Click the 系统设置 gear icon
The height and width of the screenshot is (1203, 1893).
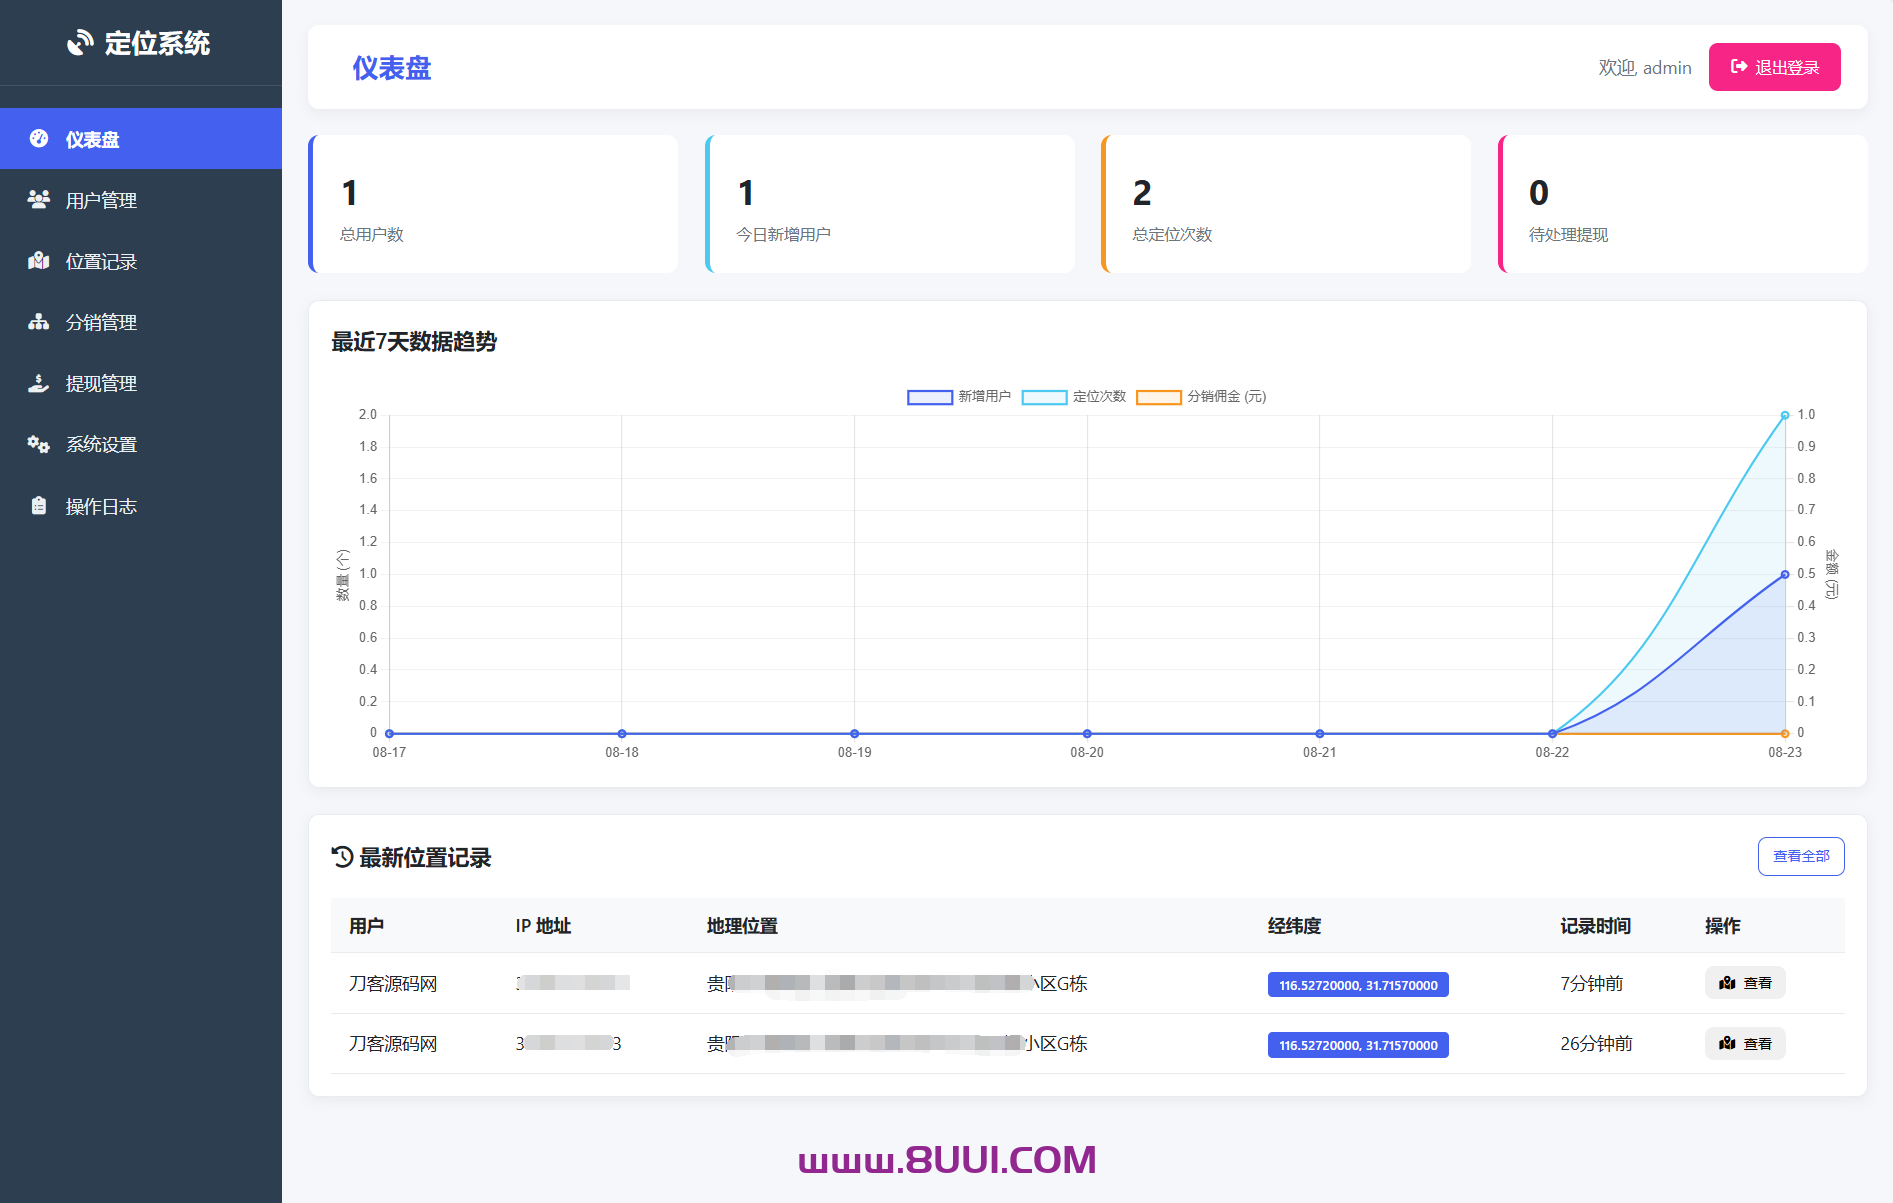[x=38, y=444]
